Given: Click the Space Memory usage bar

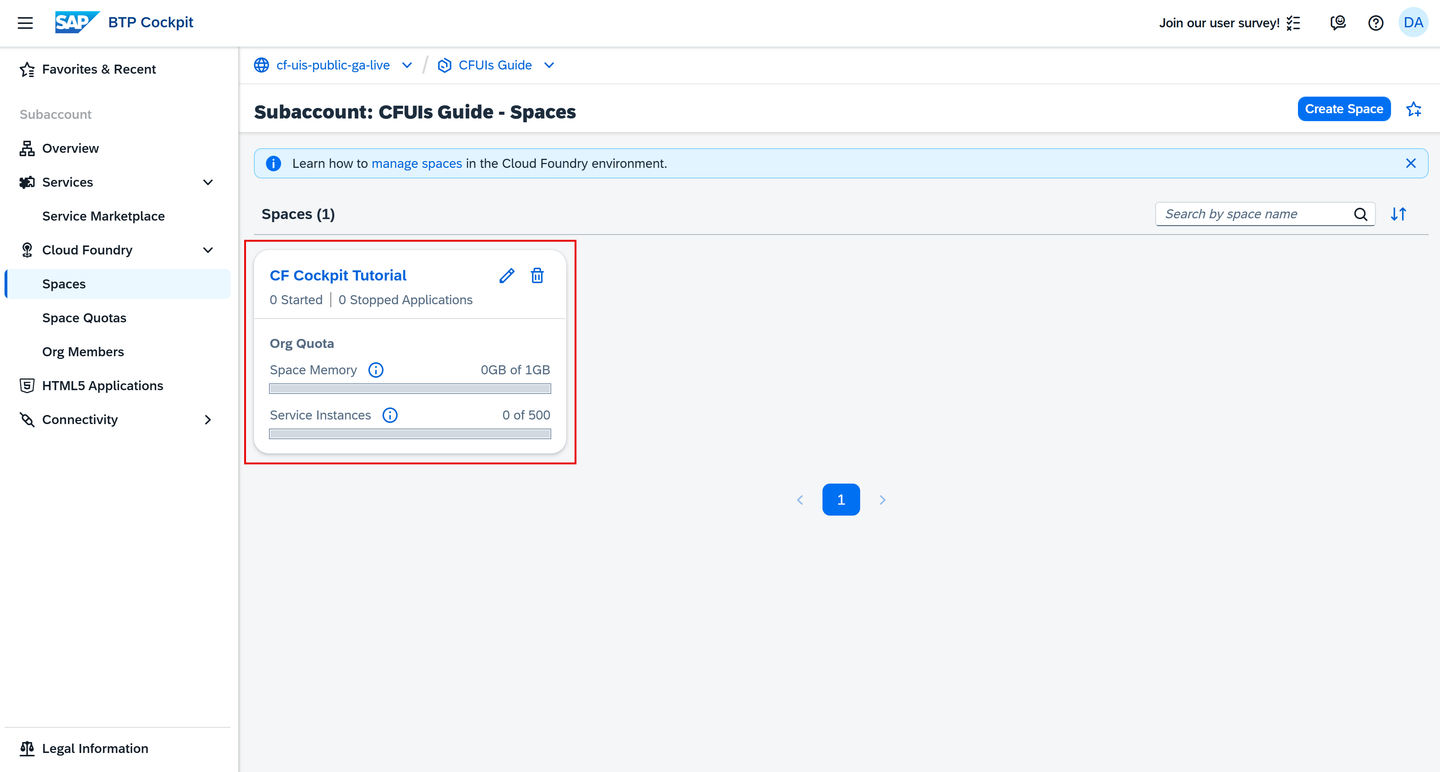Looking at the screenshot, I should pyautogui.click(x=410, y=389).
